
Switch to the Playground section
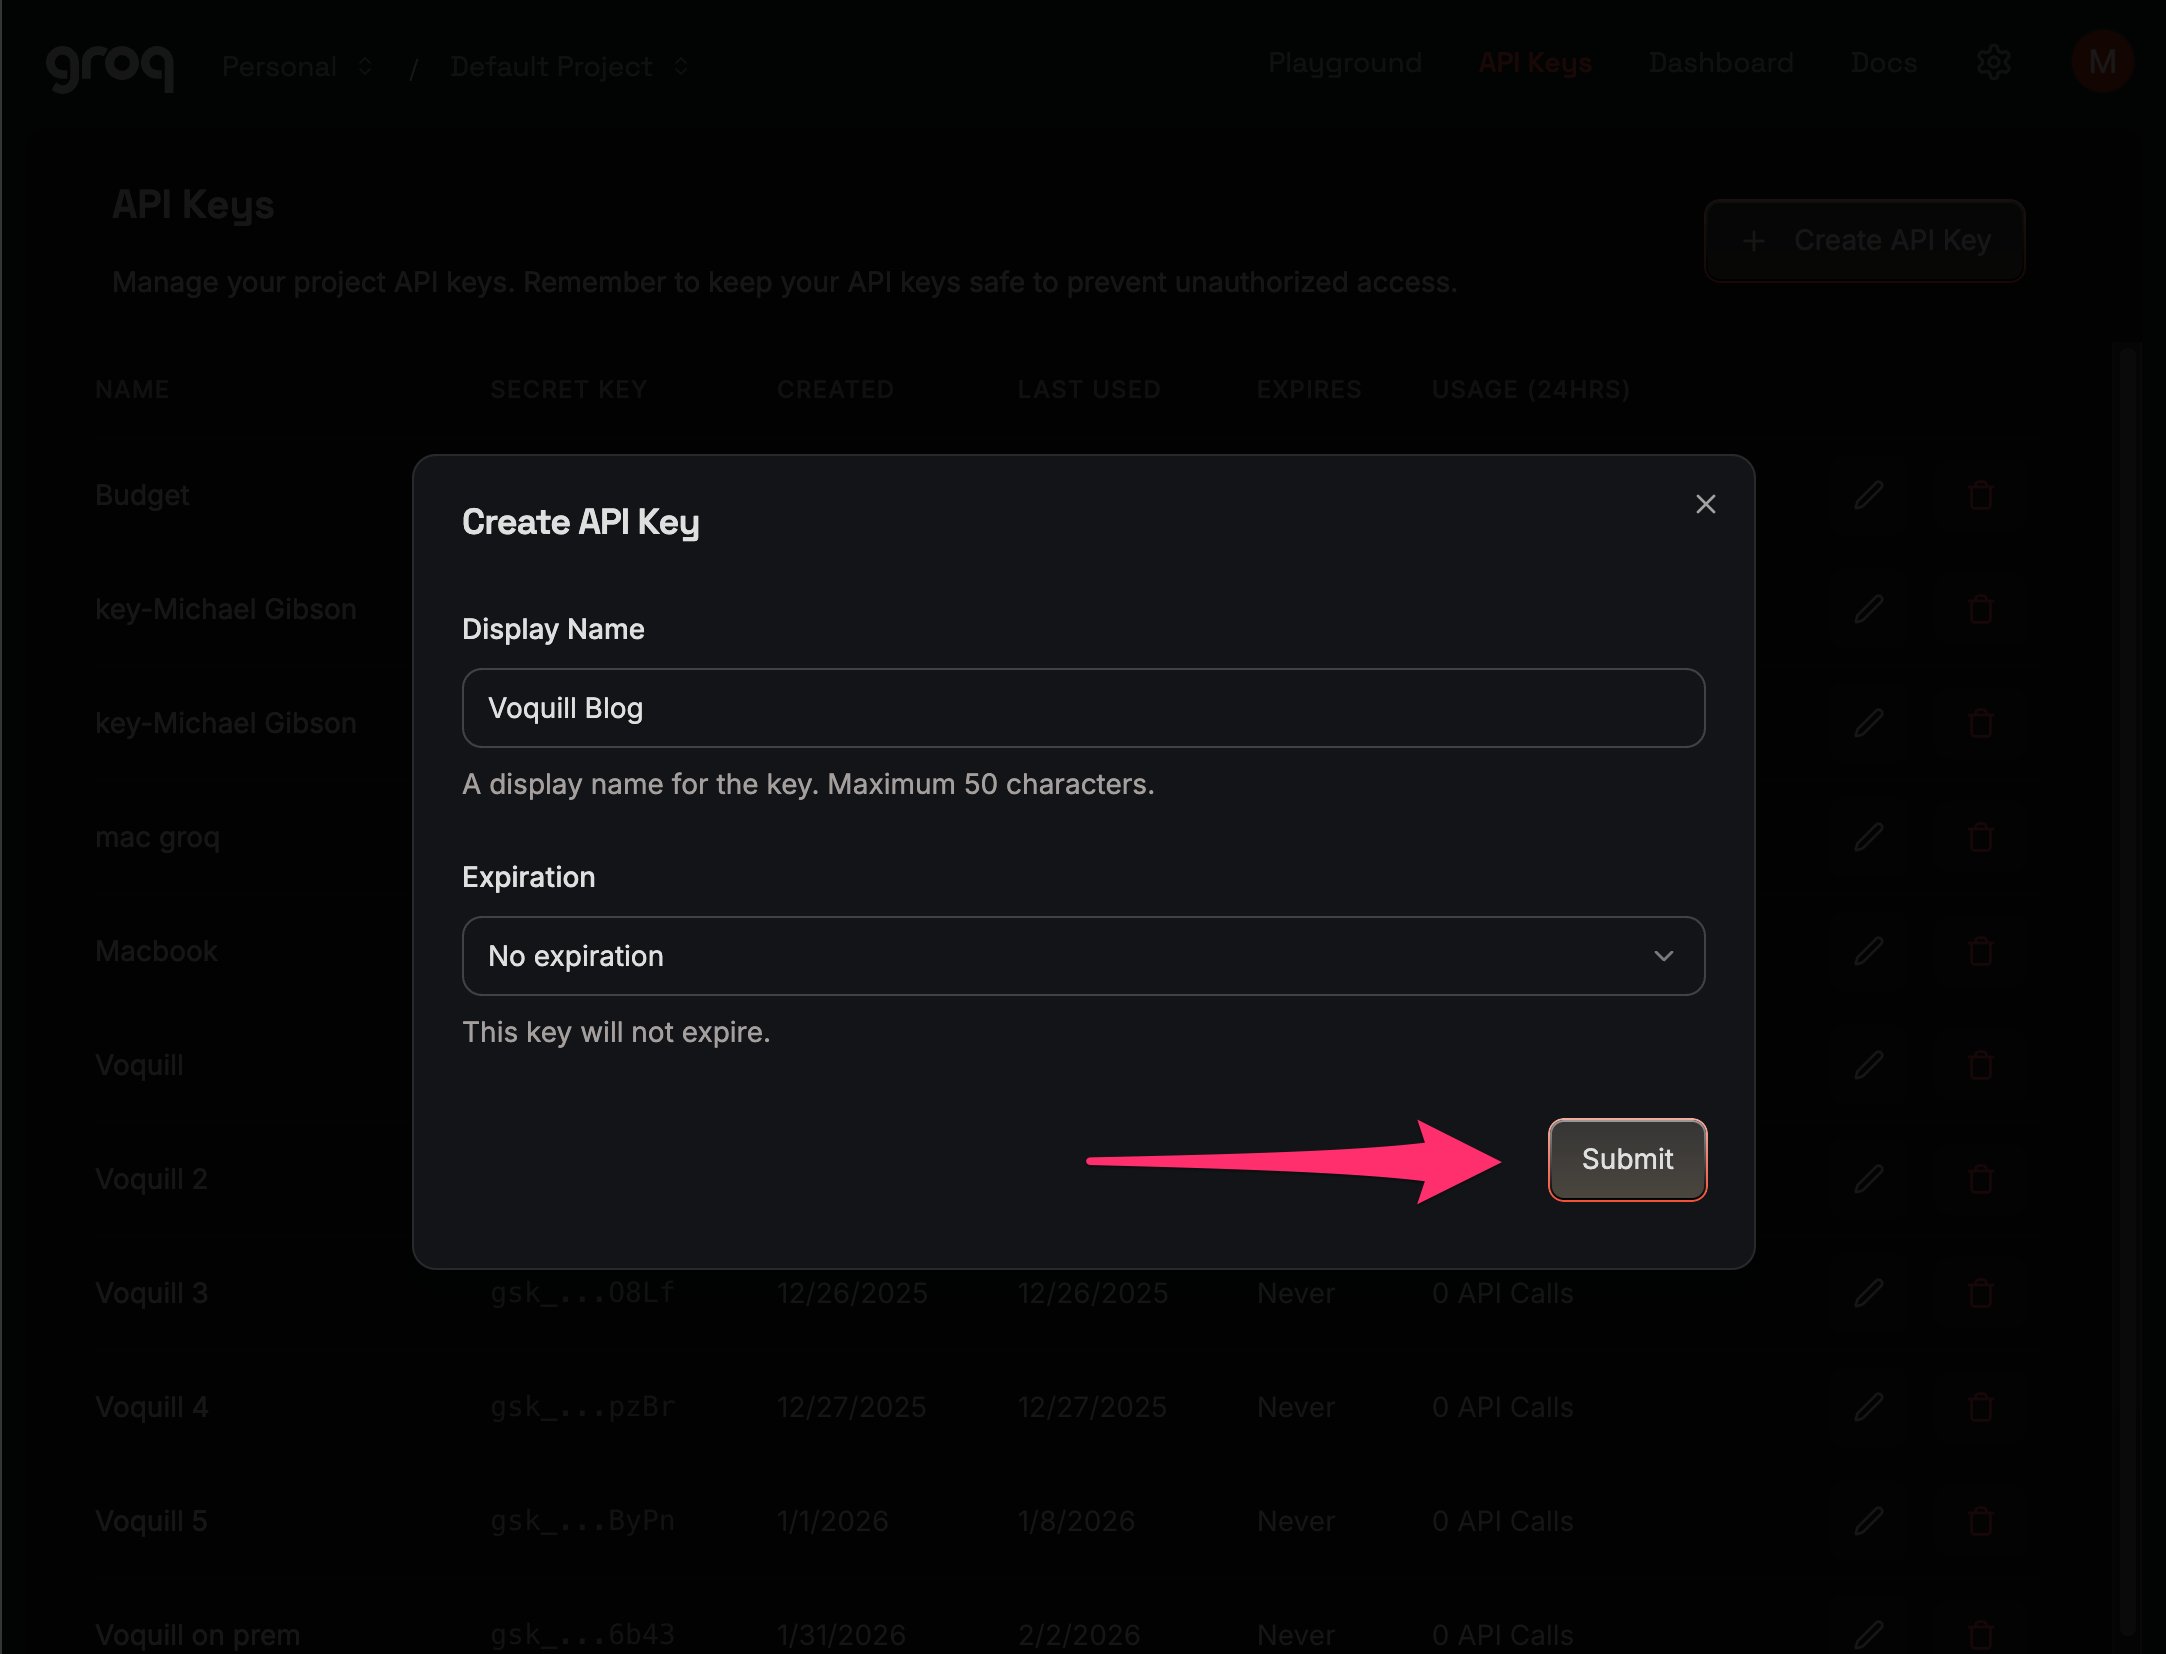(x=1345, y=62)
